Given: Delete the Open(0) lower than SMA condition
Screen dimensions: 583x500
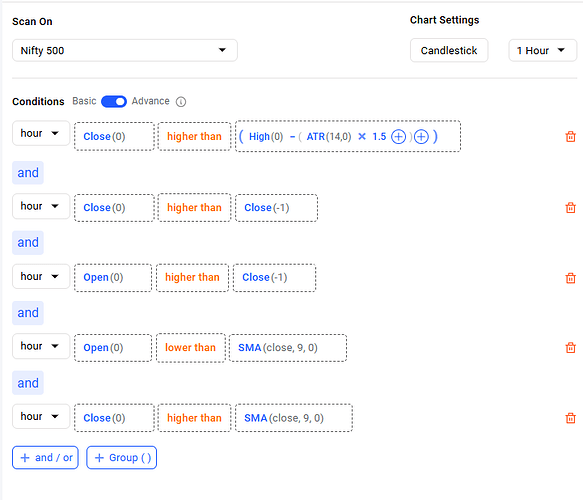Looking at the screenshot, I should 570,348.
